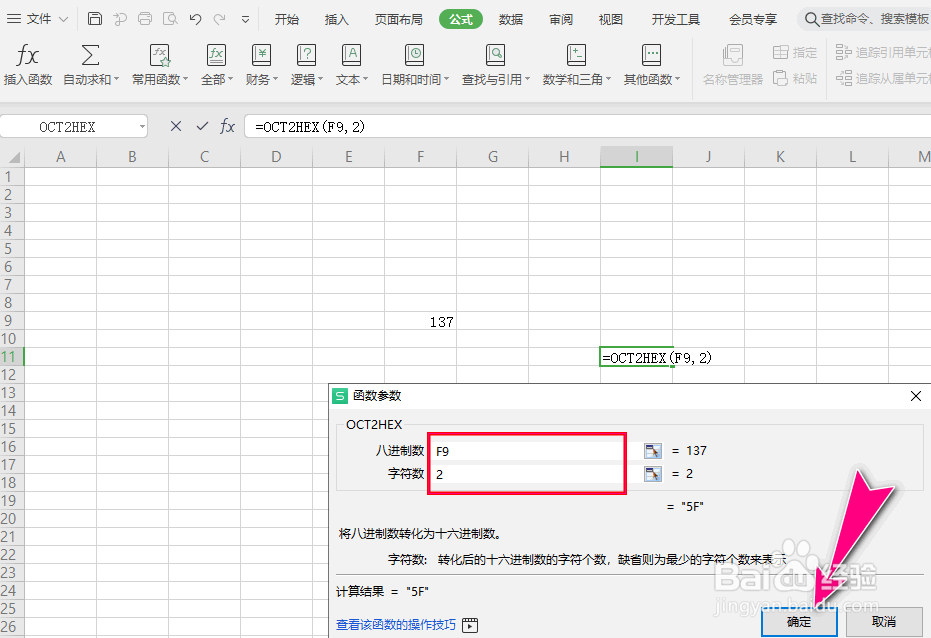Switch to the 视图 tab
This screenshot has height=638, width=931.
(610, 20)
